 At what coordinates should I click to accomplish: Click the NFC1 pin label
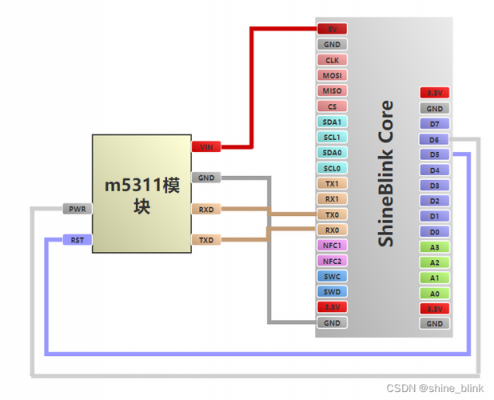332,246
